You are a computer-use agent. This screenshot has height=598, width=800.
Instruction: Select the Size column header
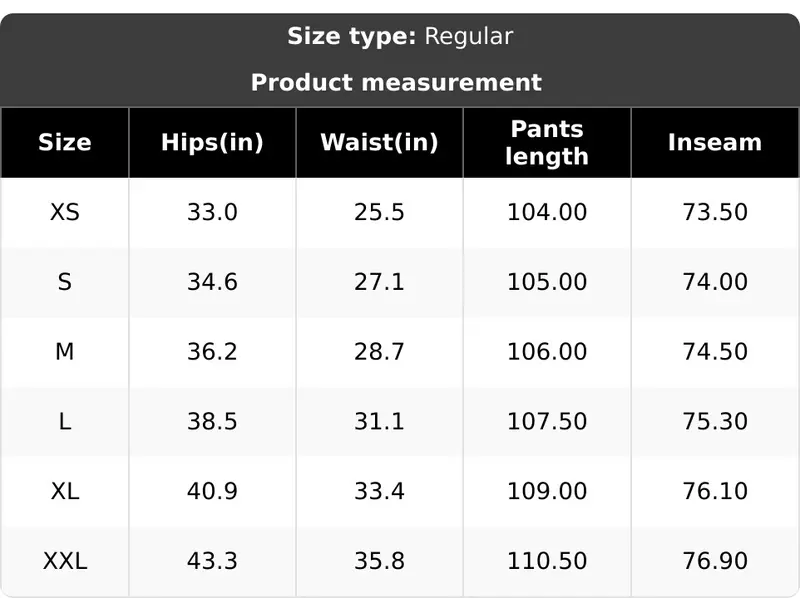pyautogui.click(x=65, y=142)
